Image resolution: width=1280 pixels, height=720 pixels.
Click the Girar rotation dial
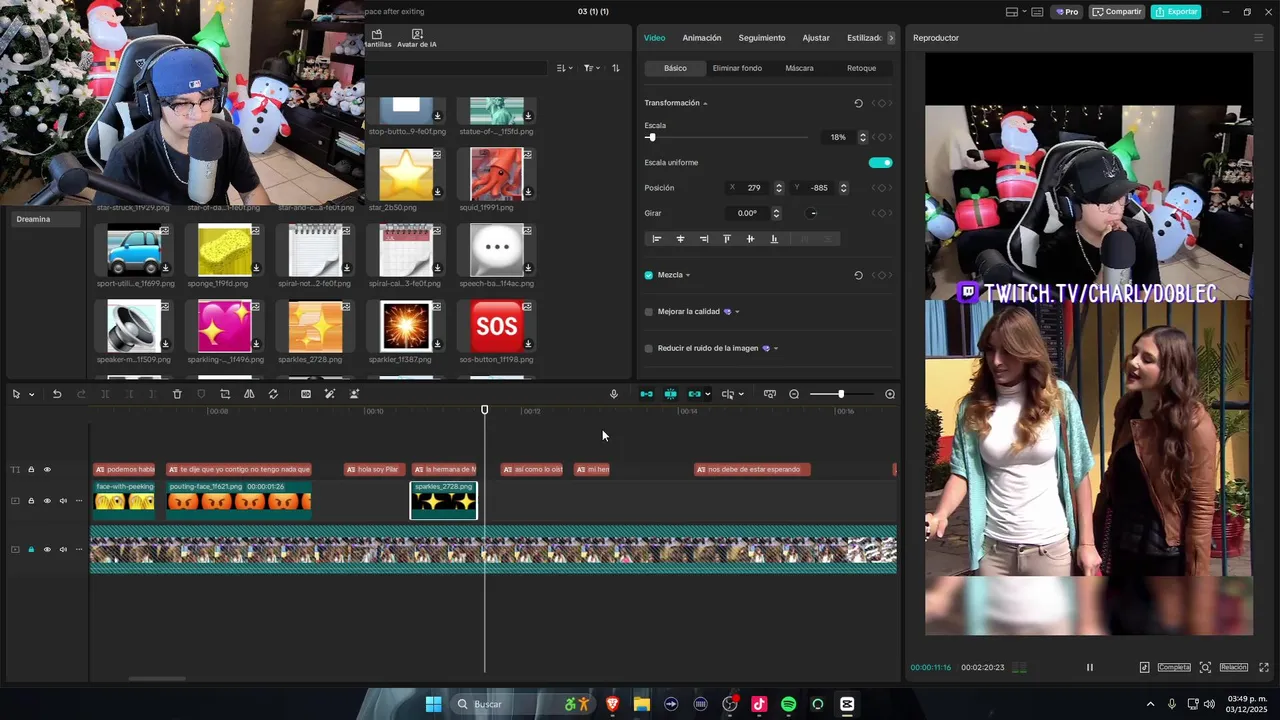(812, 213)
